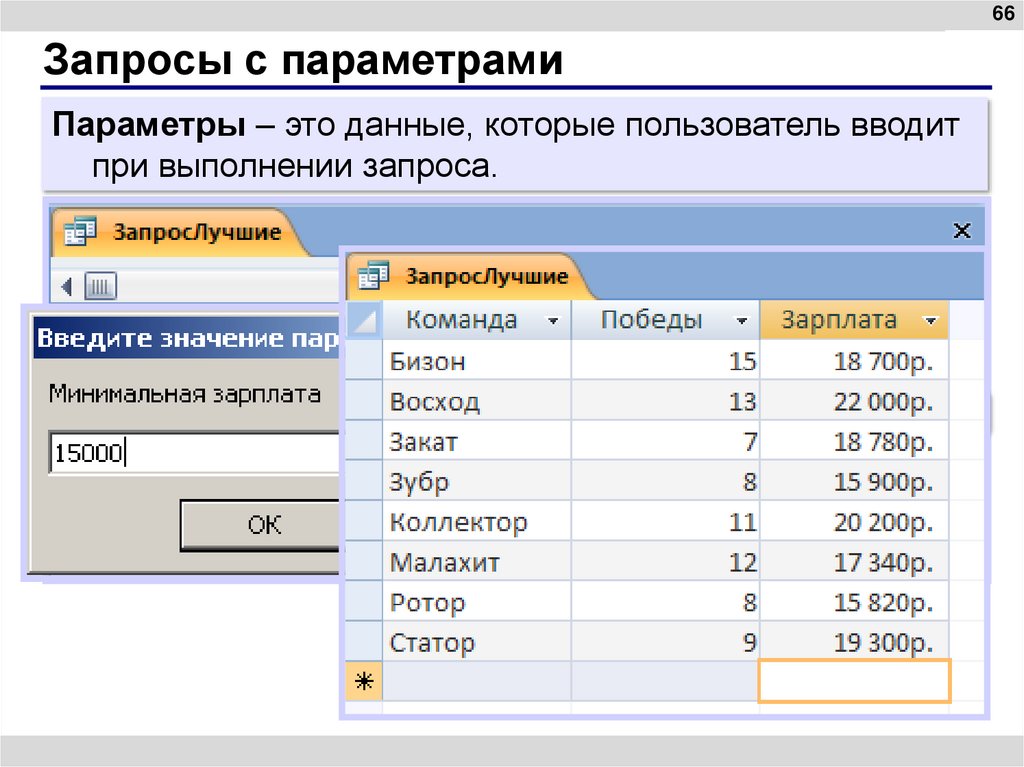Select the Бизон team cell
The height and width of the screenshot is (767, 1024).
click(x=476, y=361)
